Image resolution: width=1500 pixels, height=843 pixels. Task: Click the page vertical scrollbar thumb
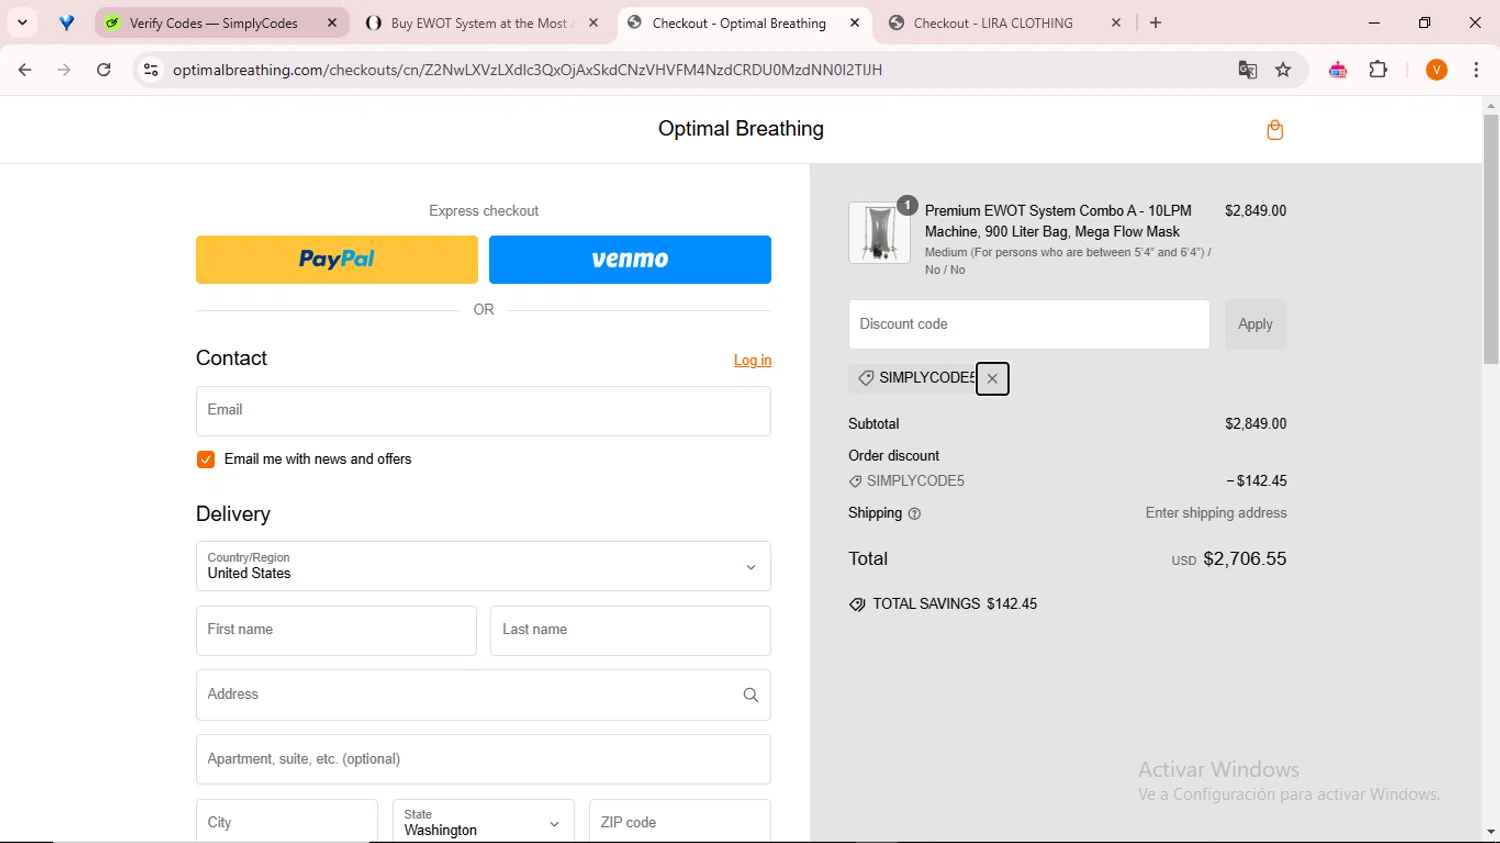point(1491,239)
